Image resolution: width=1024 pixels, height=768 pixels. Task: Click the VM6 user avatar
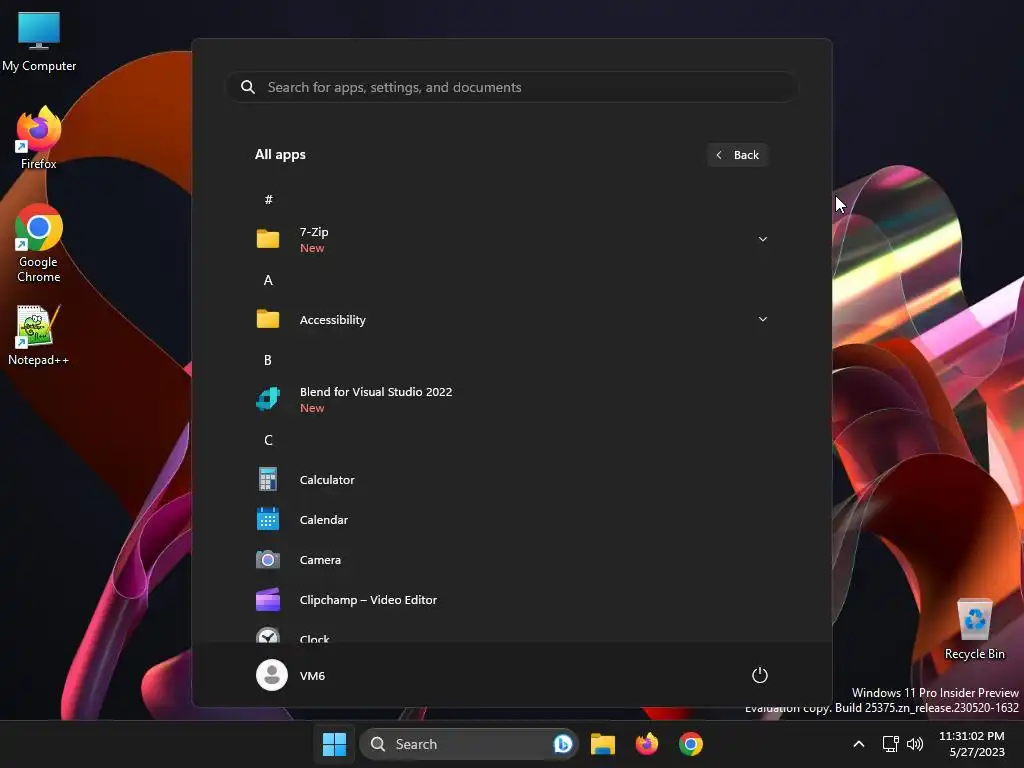[272, 675]
